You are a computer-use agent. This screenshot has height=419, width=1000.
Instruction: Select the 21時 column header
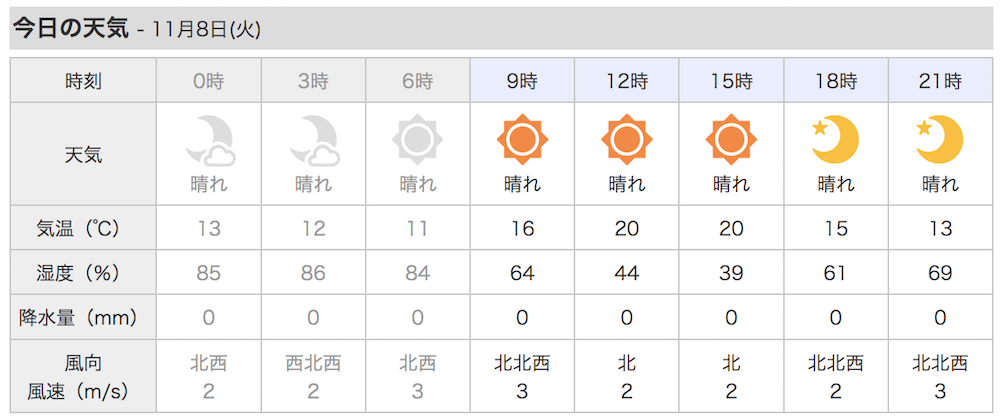point(940,80)
